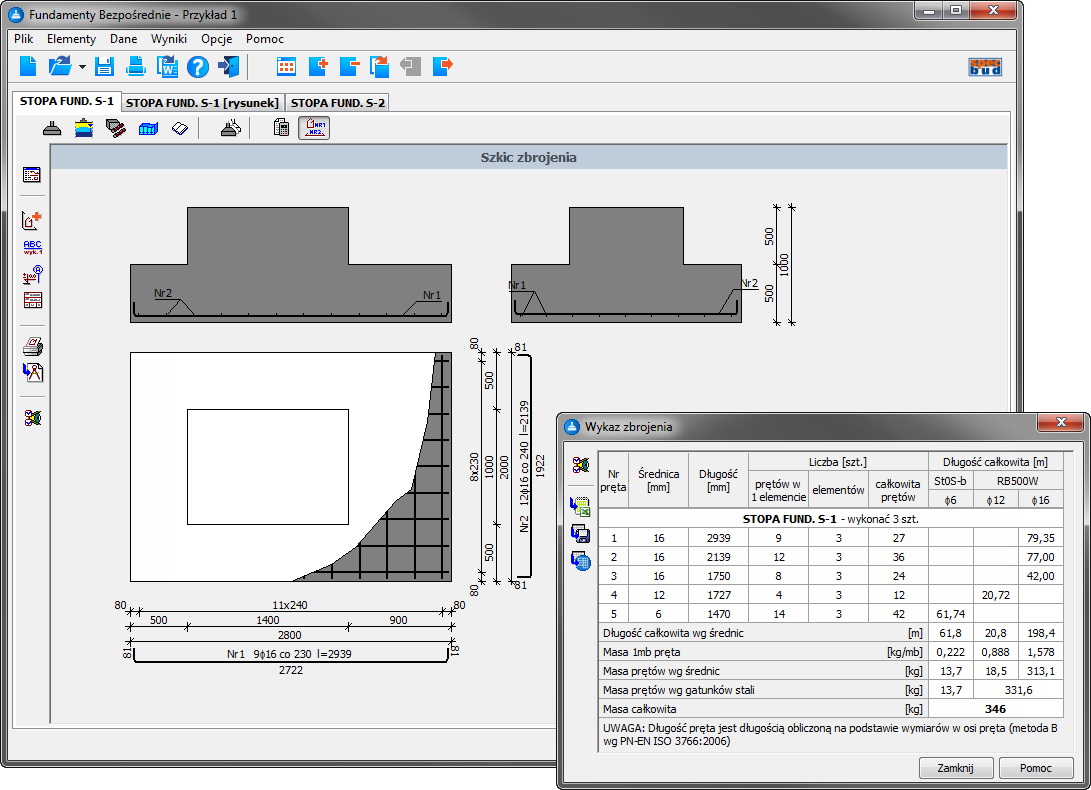Open the Wyniki menu

[169, 39]
